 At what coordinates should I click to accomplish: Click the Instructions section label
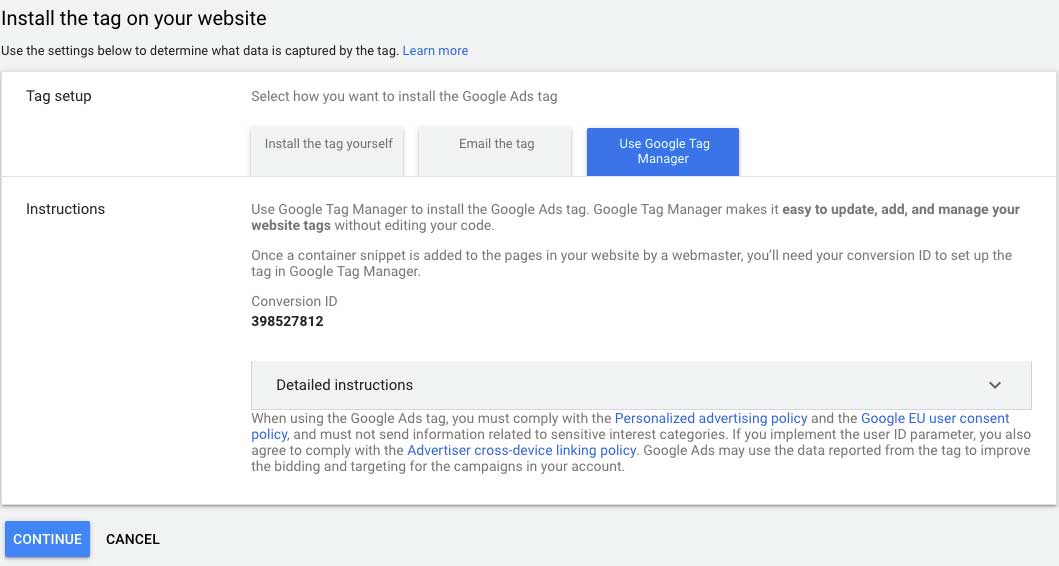(x=66, y=209)
